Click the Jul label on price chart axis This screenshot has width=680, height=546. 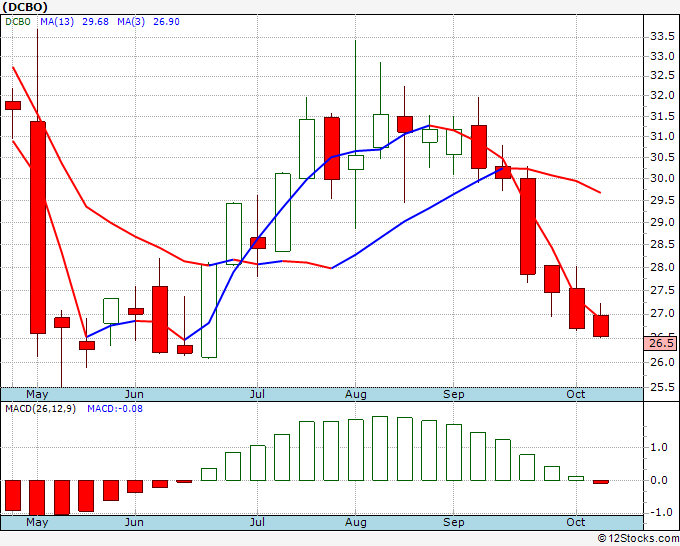tap(257, 393)
